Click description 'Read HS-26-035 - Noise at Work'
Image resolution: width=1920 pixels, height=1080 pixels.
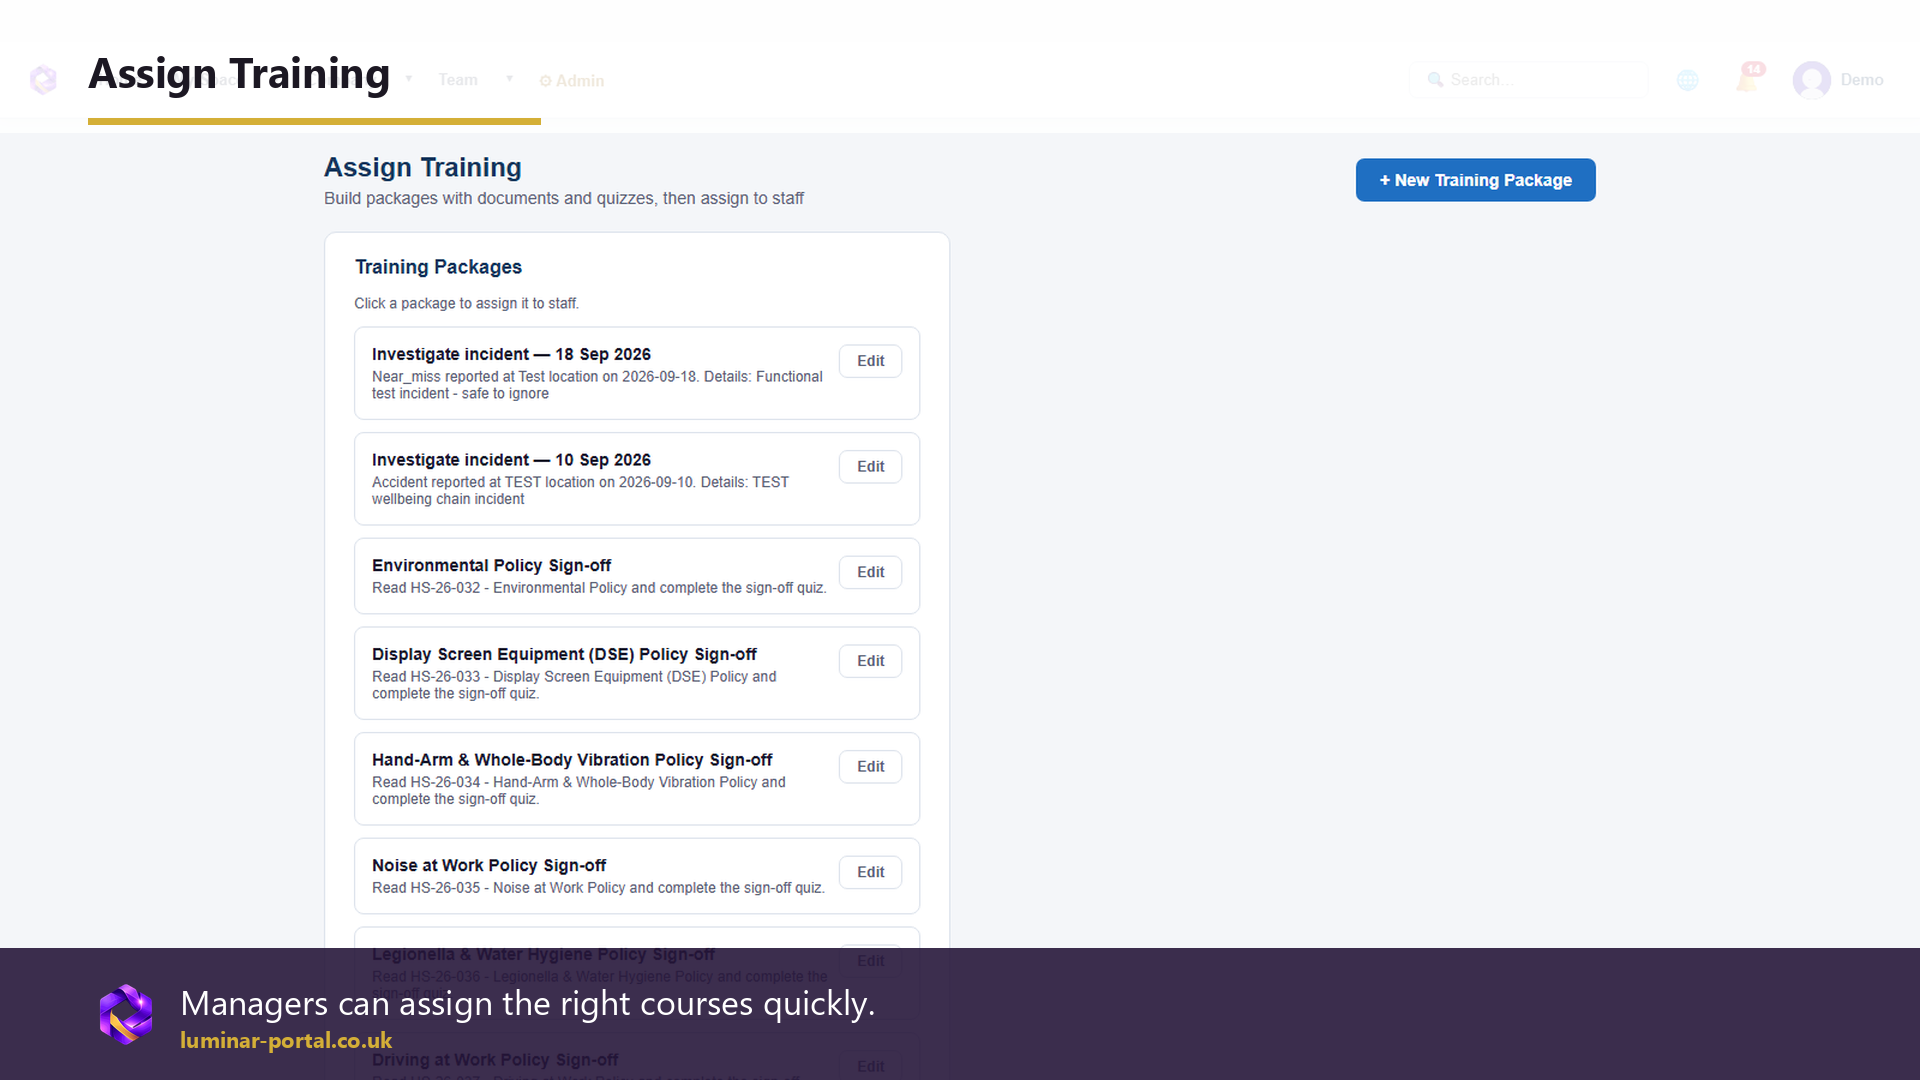tap(598, 888)
